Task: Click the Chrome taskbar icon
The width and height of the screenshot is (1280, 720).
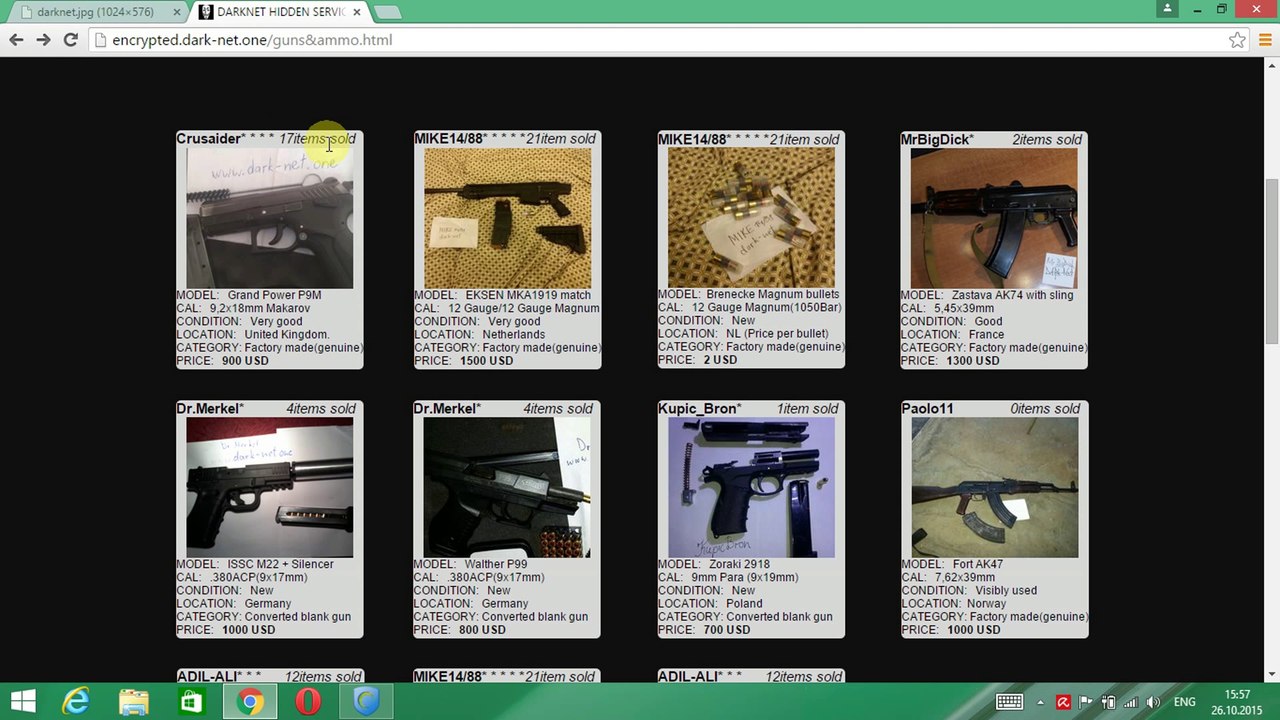Action: point(249,701)
